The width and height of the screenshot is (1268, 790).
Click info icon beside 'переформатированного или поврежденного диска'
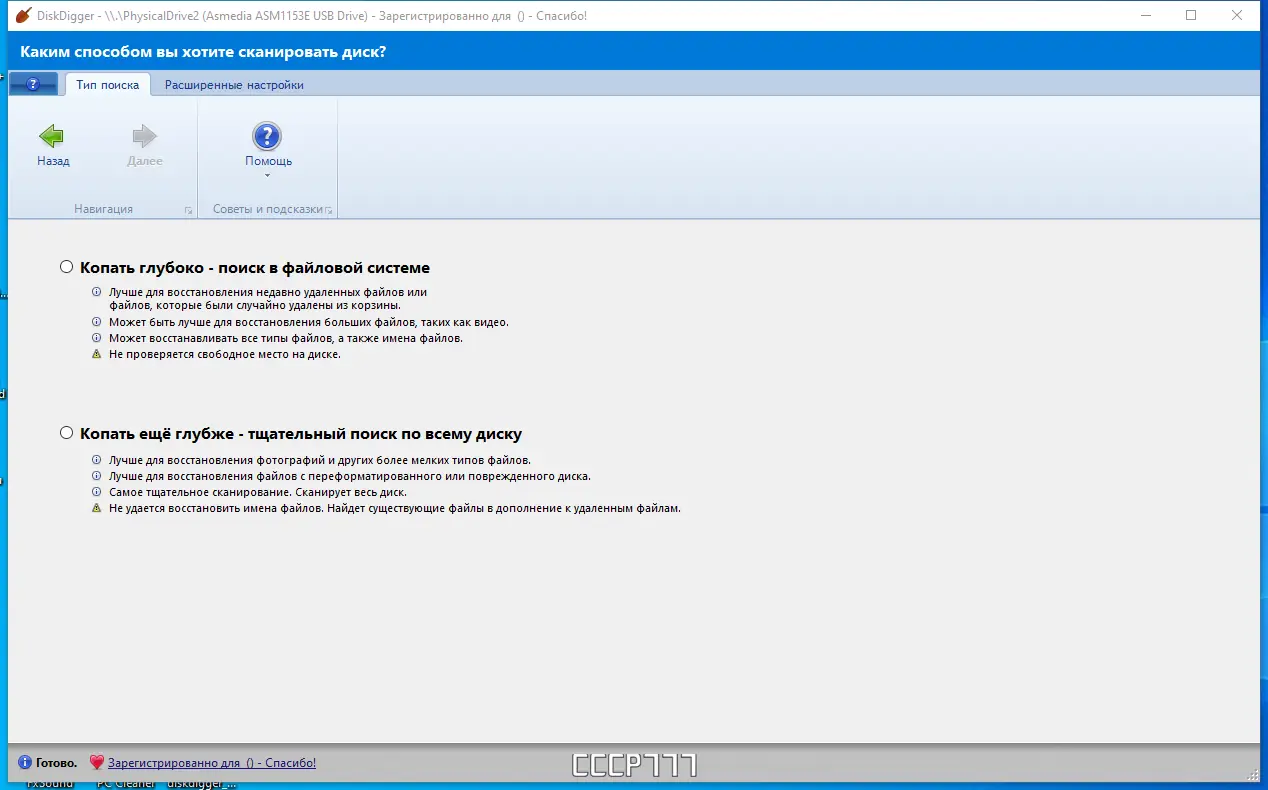click(97, 476)
